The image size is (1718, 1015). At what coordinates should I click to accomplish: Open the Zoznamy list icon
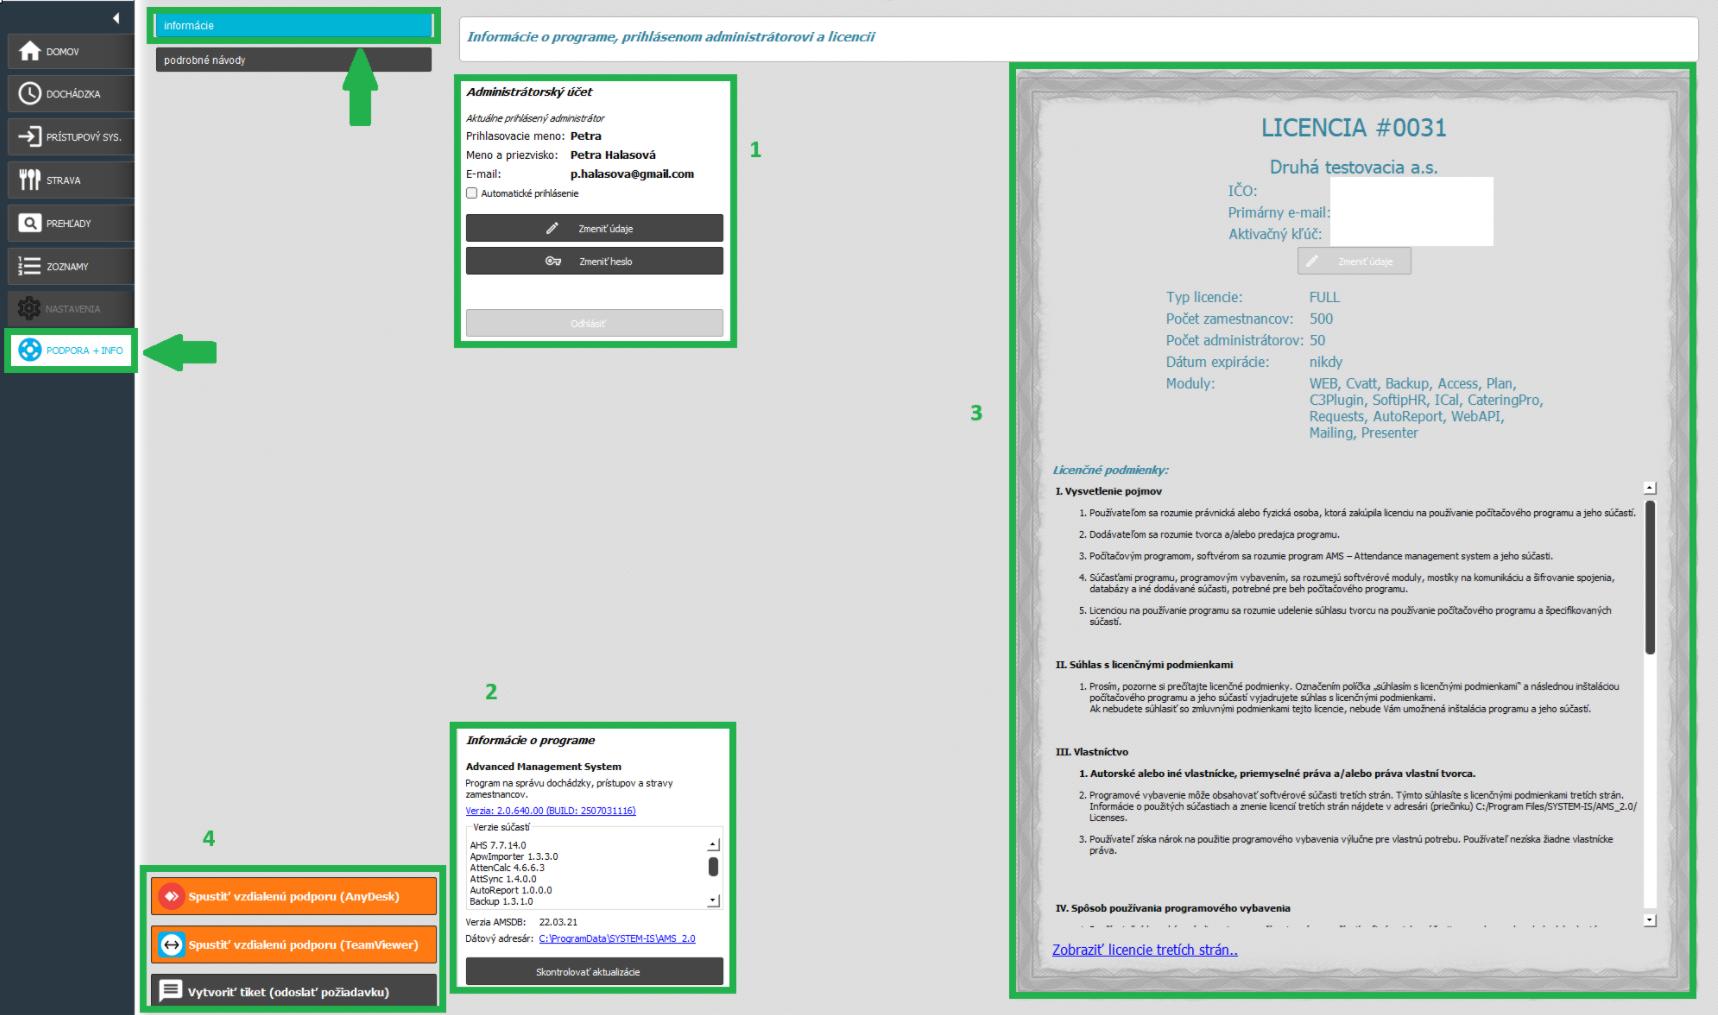coord(30,266)
